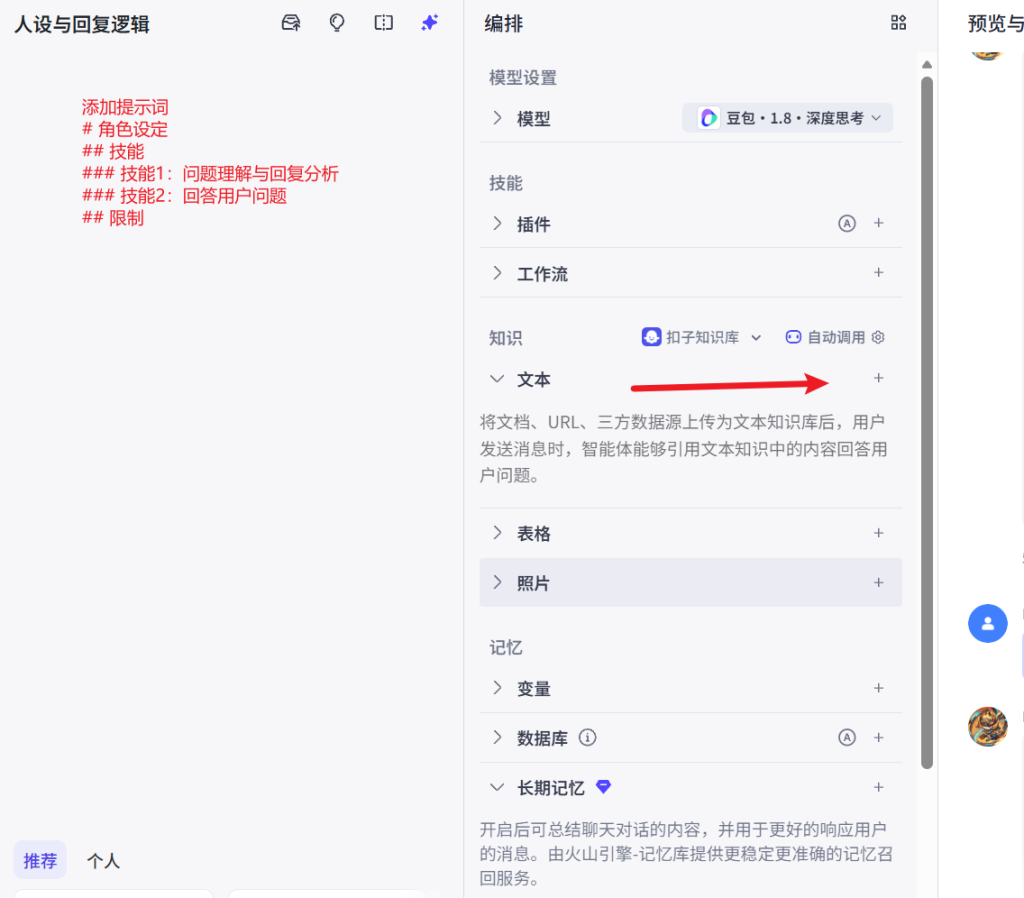Toggle auto-invoke mode for 插件

click(x=847, y=223)
